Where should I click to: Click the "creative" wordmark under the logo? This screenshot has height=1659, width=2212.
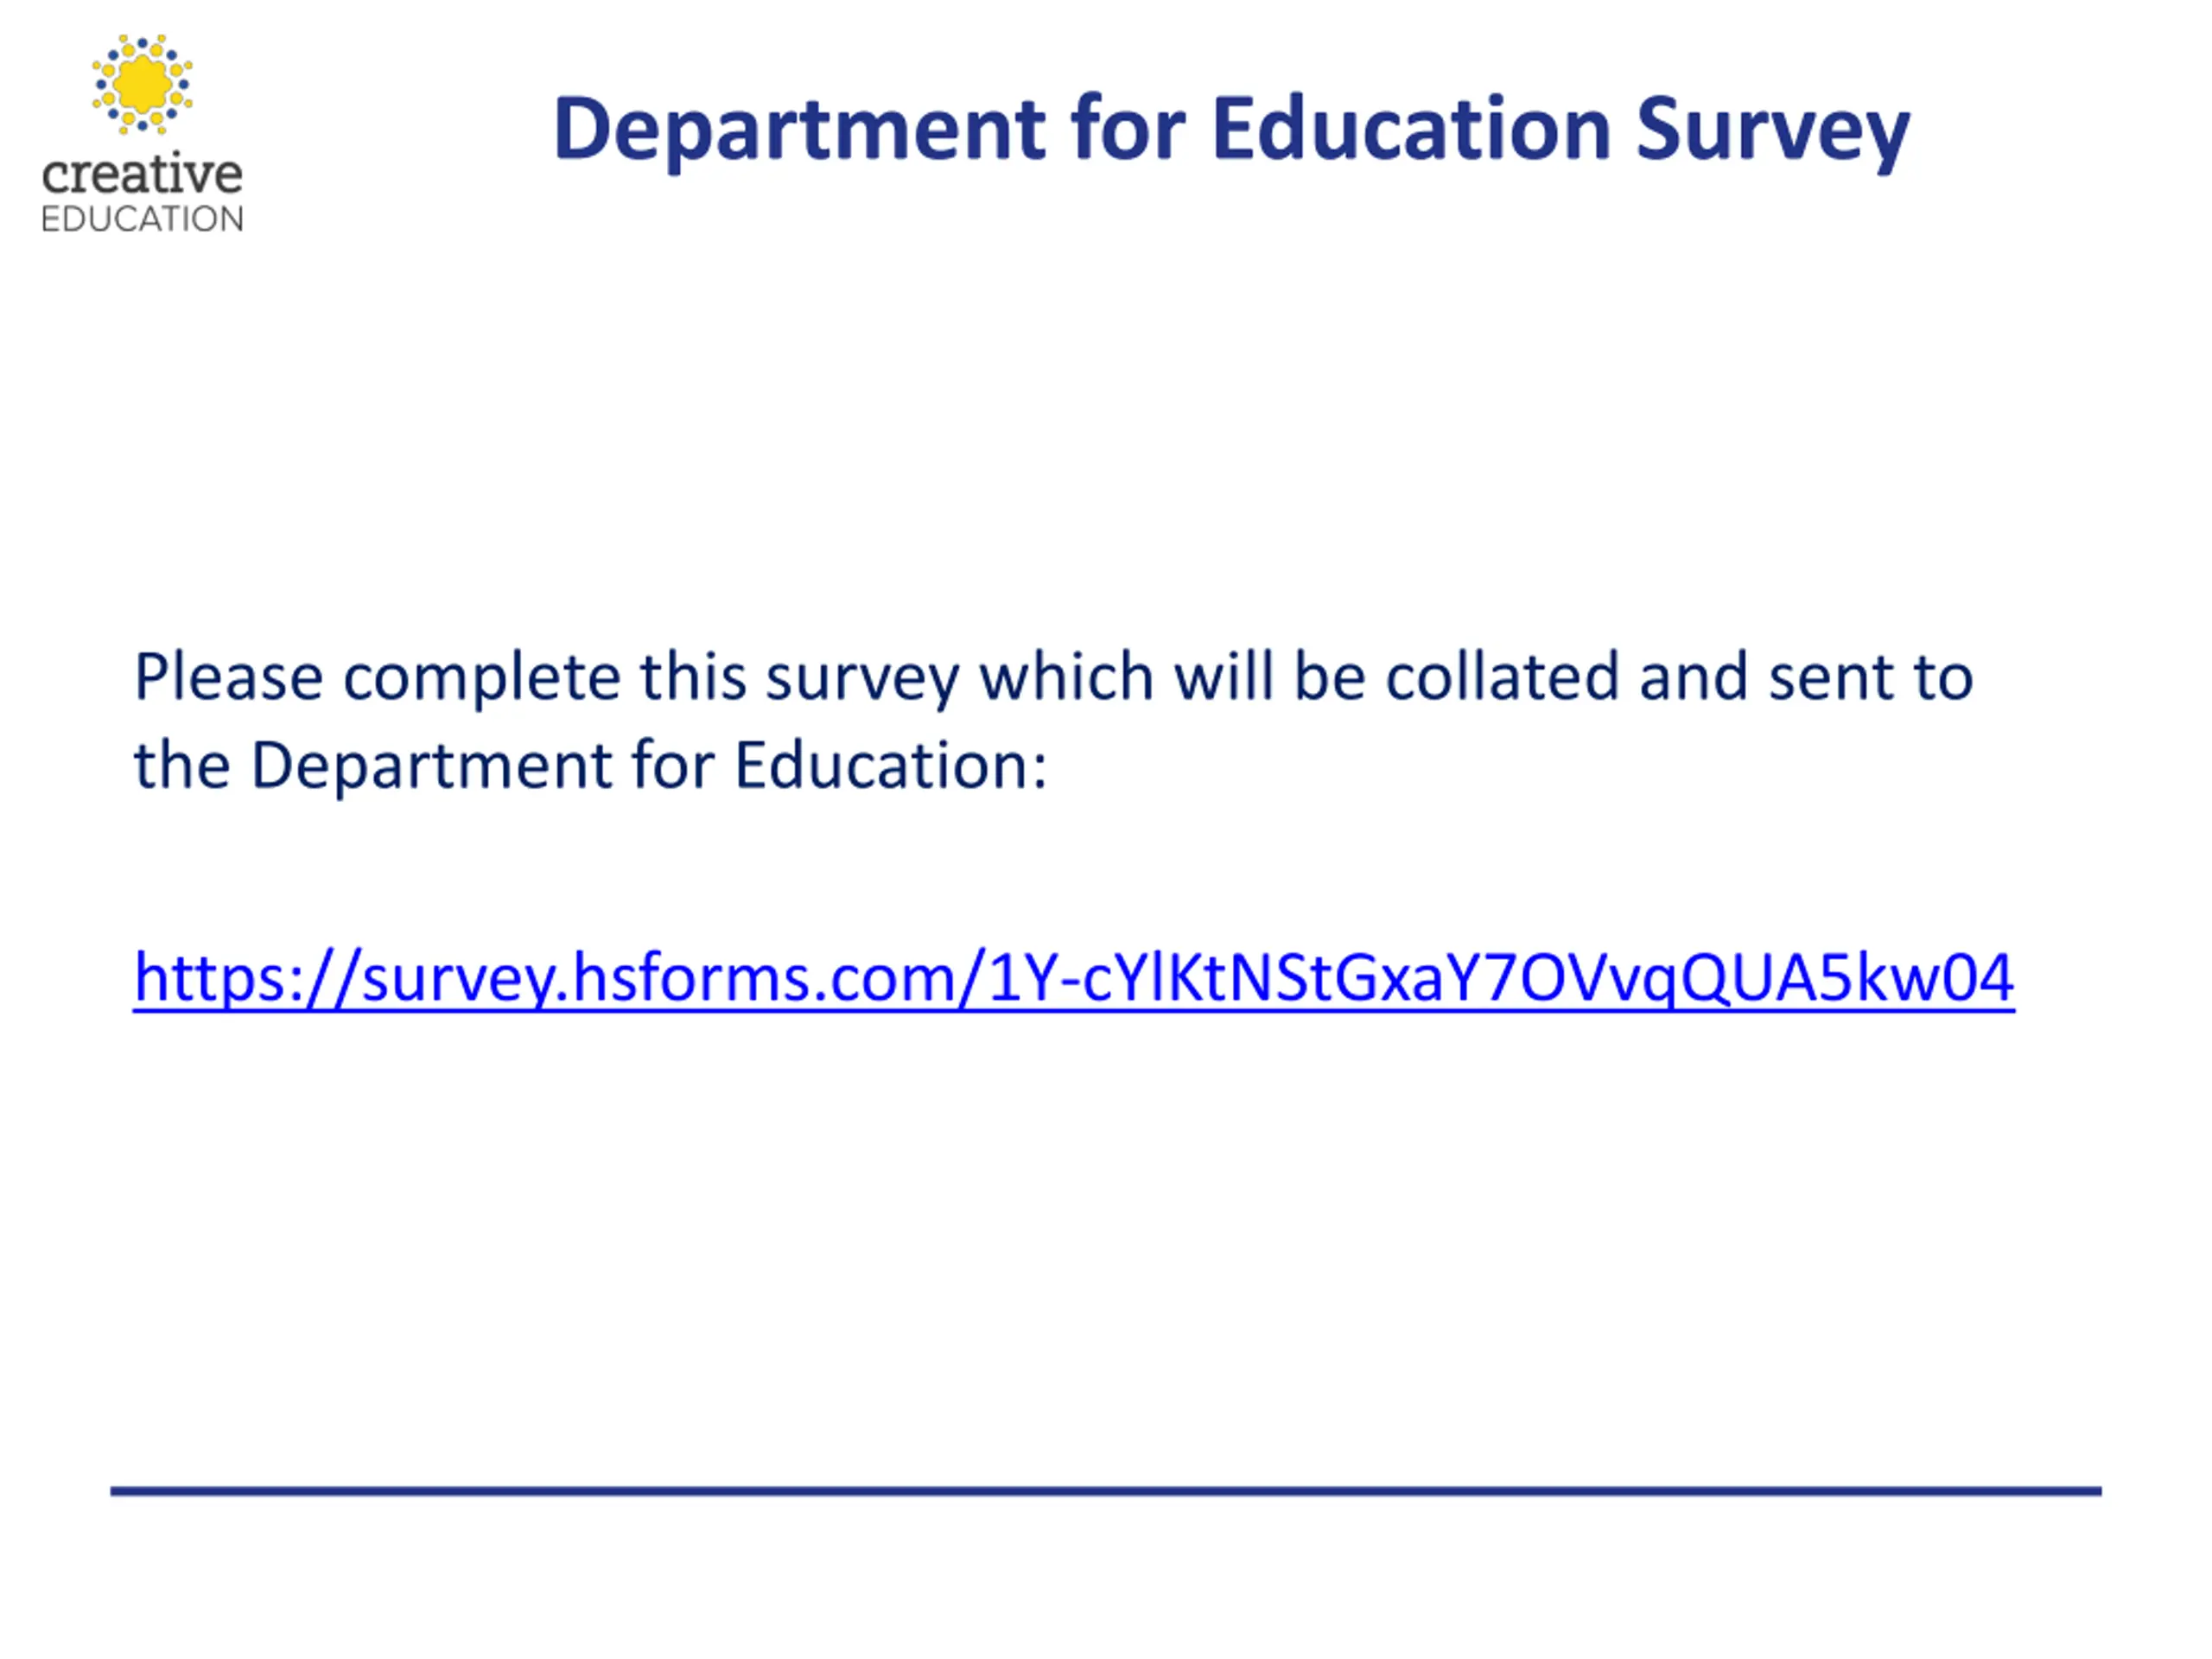[142, 174]
